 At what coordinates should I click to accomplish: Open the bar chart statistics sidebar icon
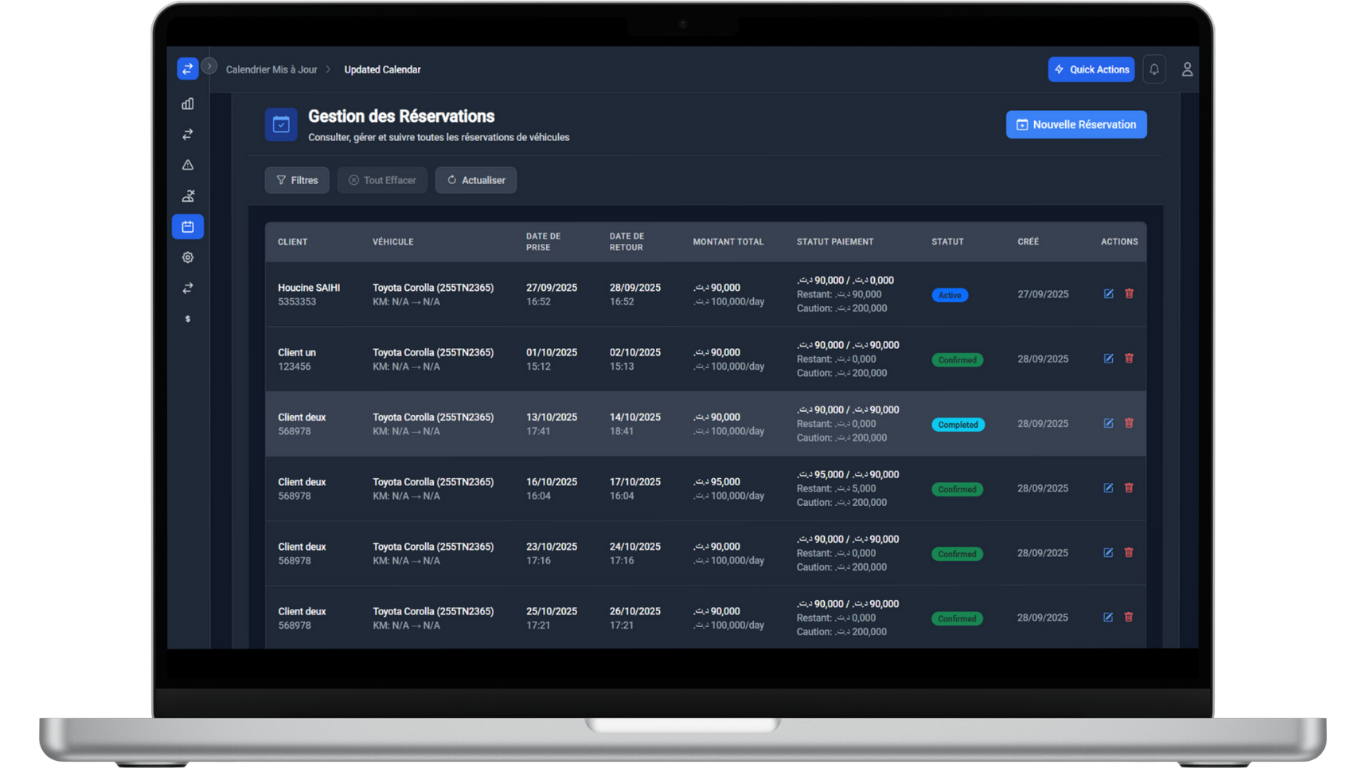[187, 104]
